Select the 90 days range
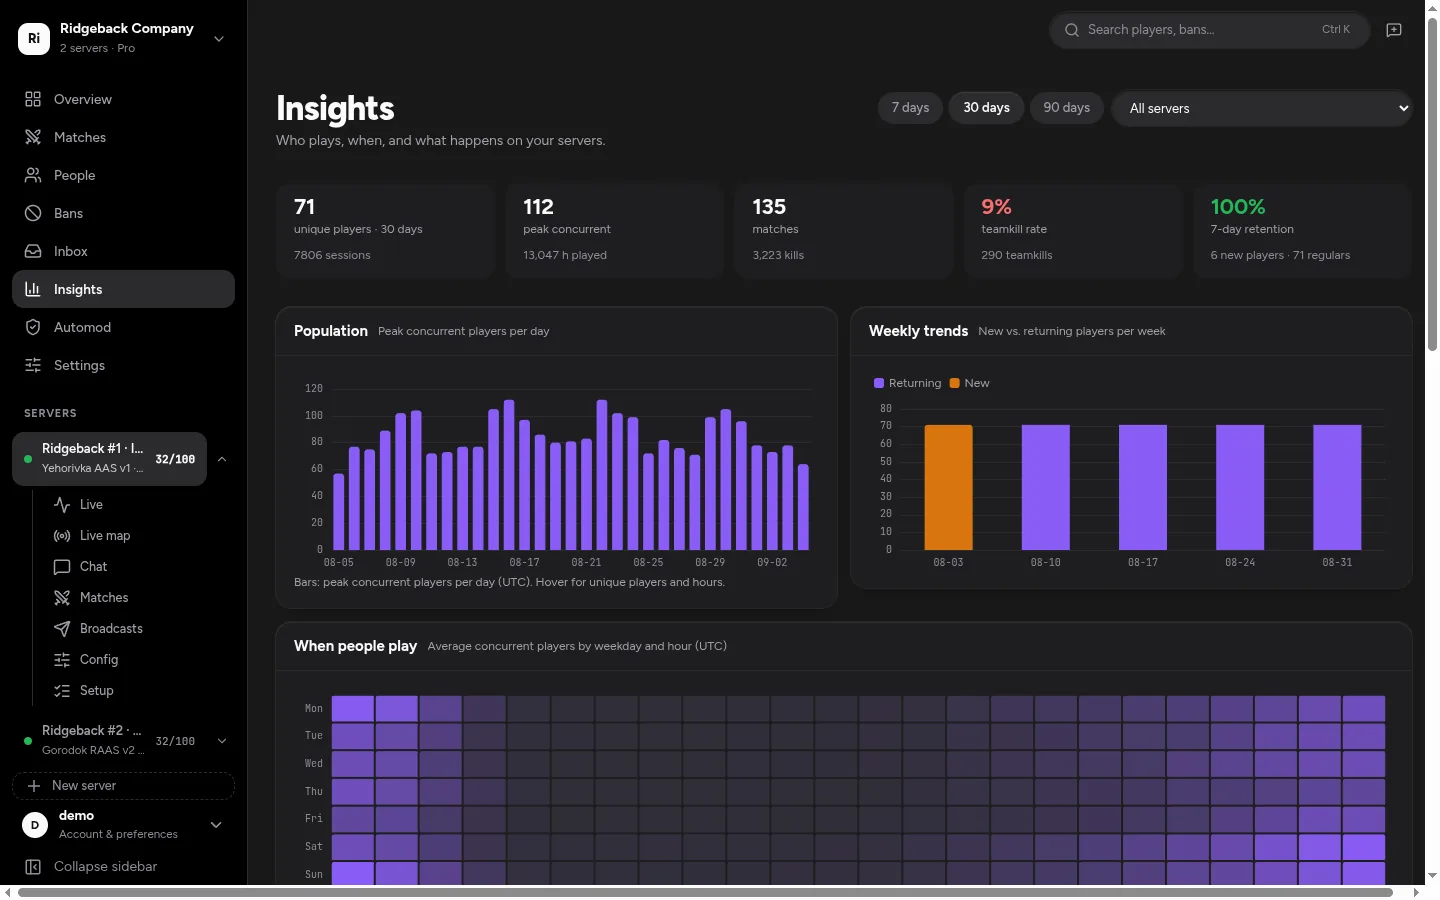The height and width of the screenshot is (900, 1440). tap(1067, 108)
